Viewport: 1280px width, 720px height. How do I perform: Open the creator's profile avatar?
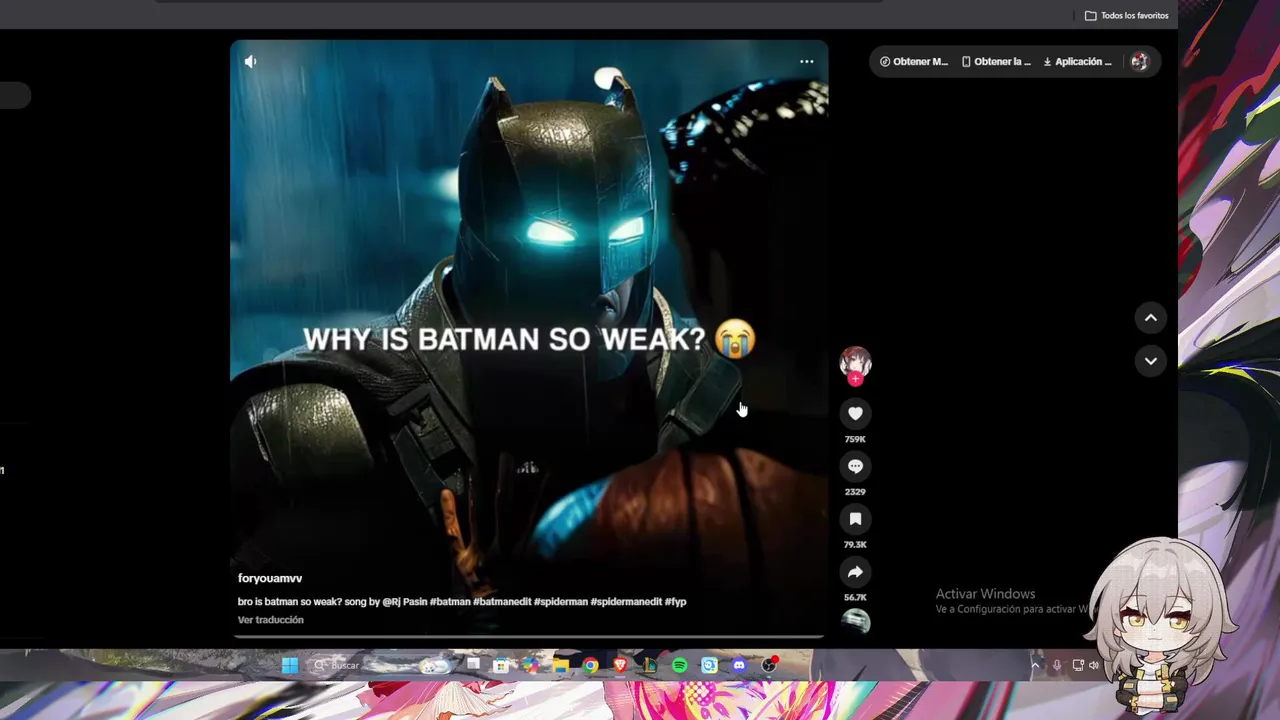click(855, 362)
